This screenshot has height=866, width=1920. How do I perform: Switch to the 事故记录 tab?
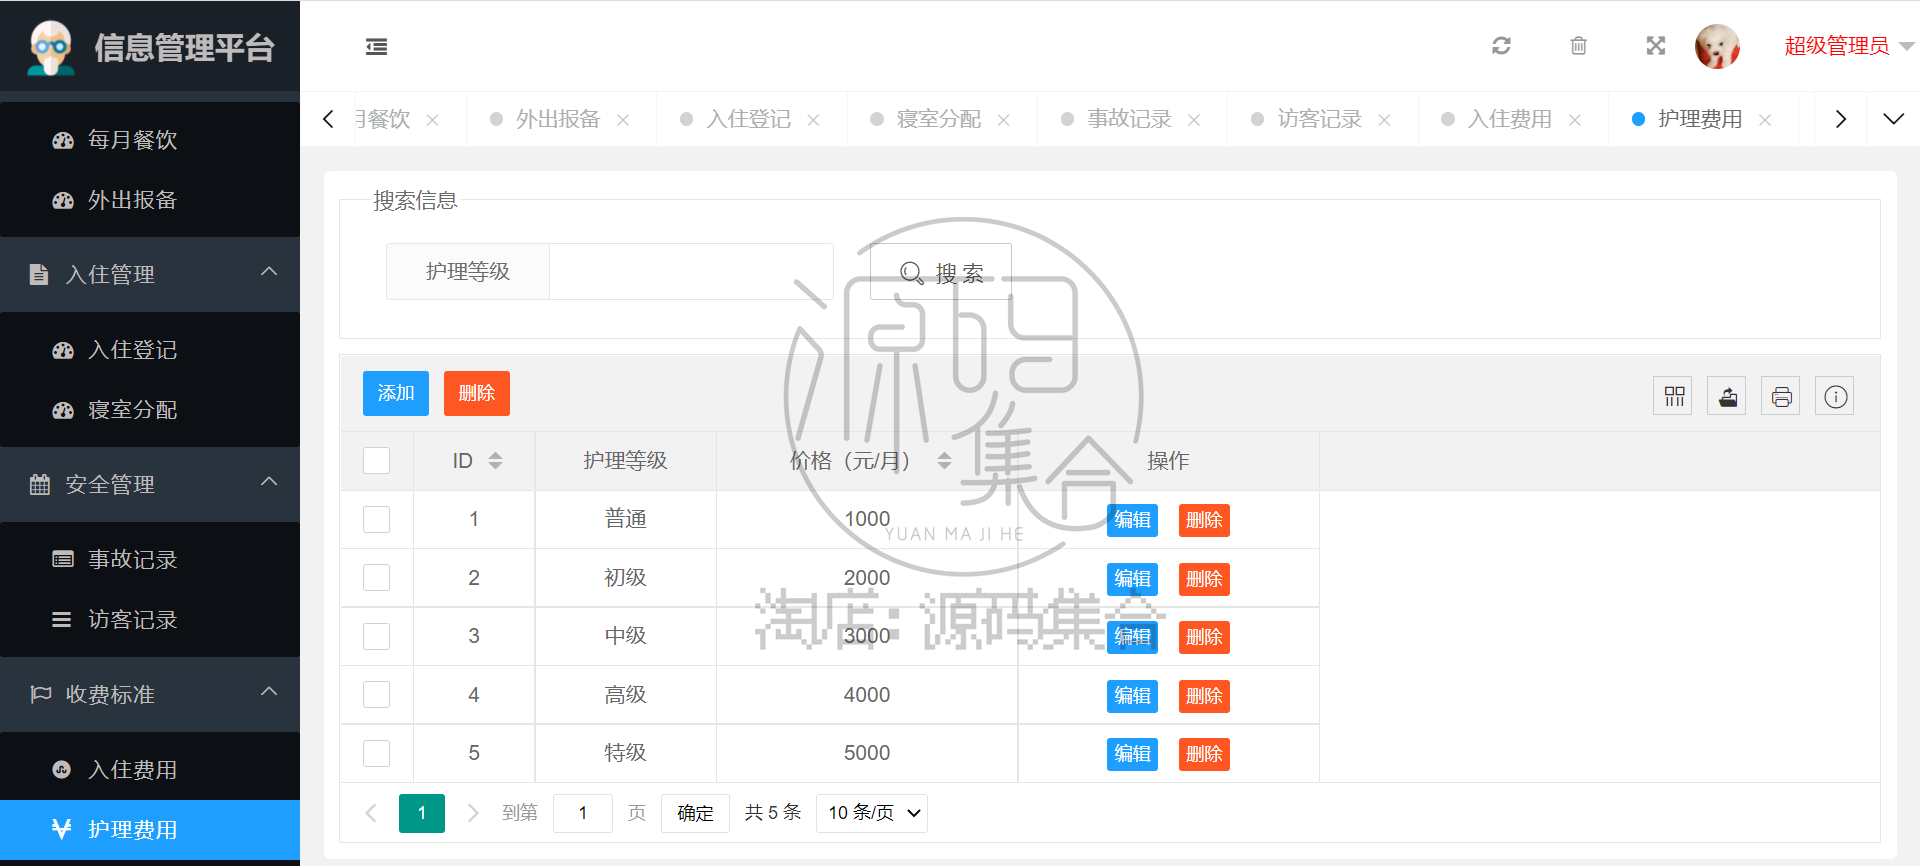tap(1129, 119)
